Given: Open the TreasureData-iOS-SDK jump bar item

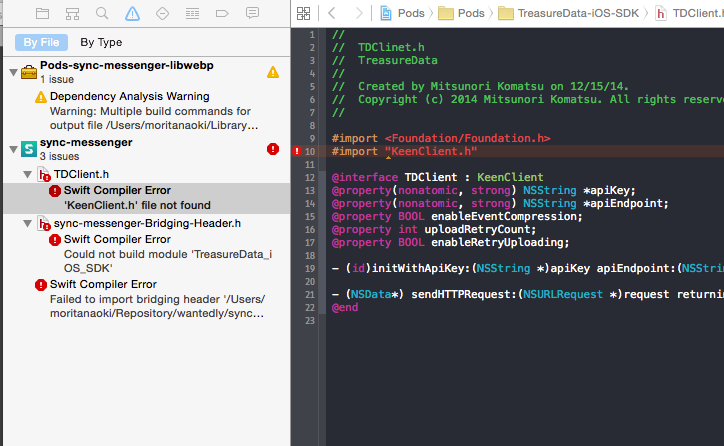Looking at the screenshot, I should [568, 13].
